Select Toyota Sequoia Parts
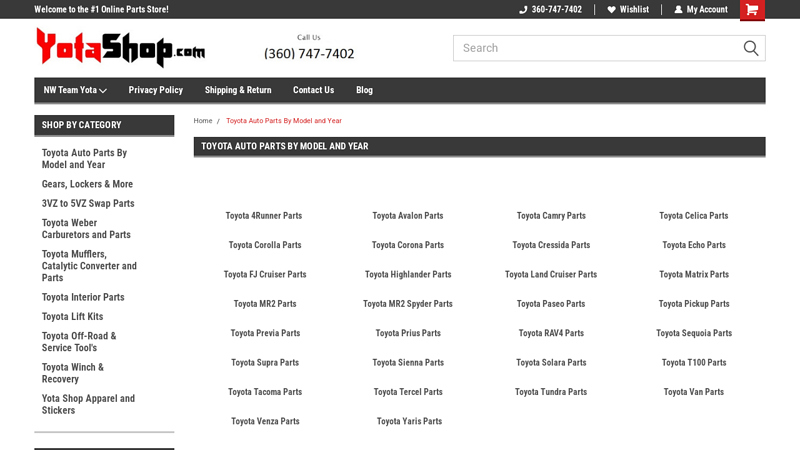This screenshot has height=450, width=800. point(694,333)
